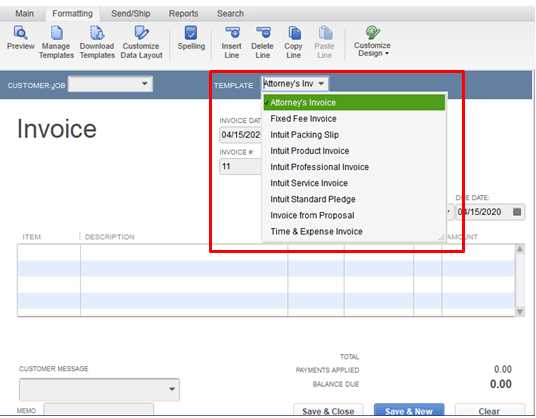Click Save & Close button
The width and height of the screenshot is (536, 418).
pos(328,411)
